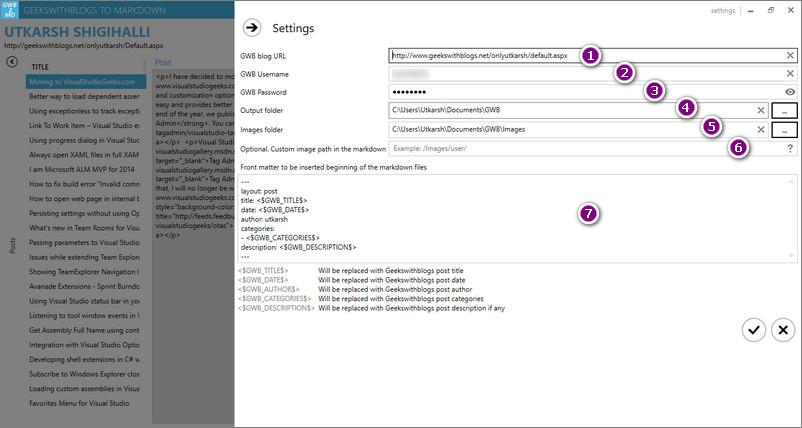Select post 'Using Visual Studio status bar'
This screenshot has width=802, height=428.
point(86,301)
